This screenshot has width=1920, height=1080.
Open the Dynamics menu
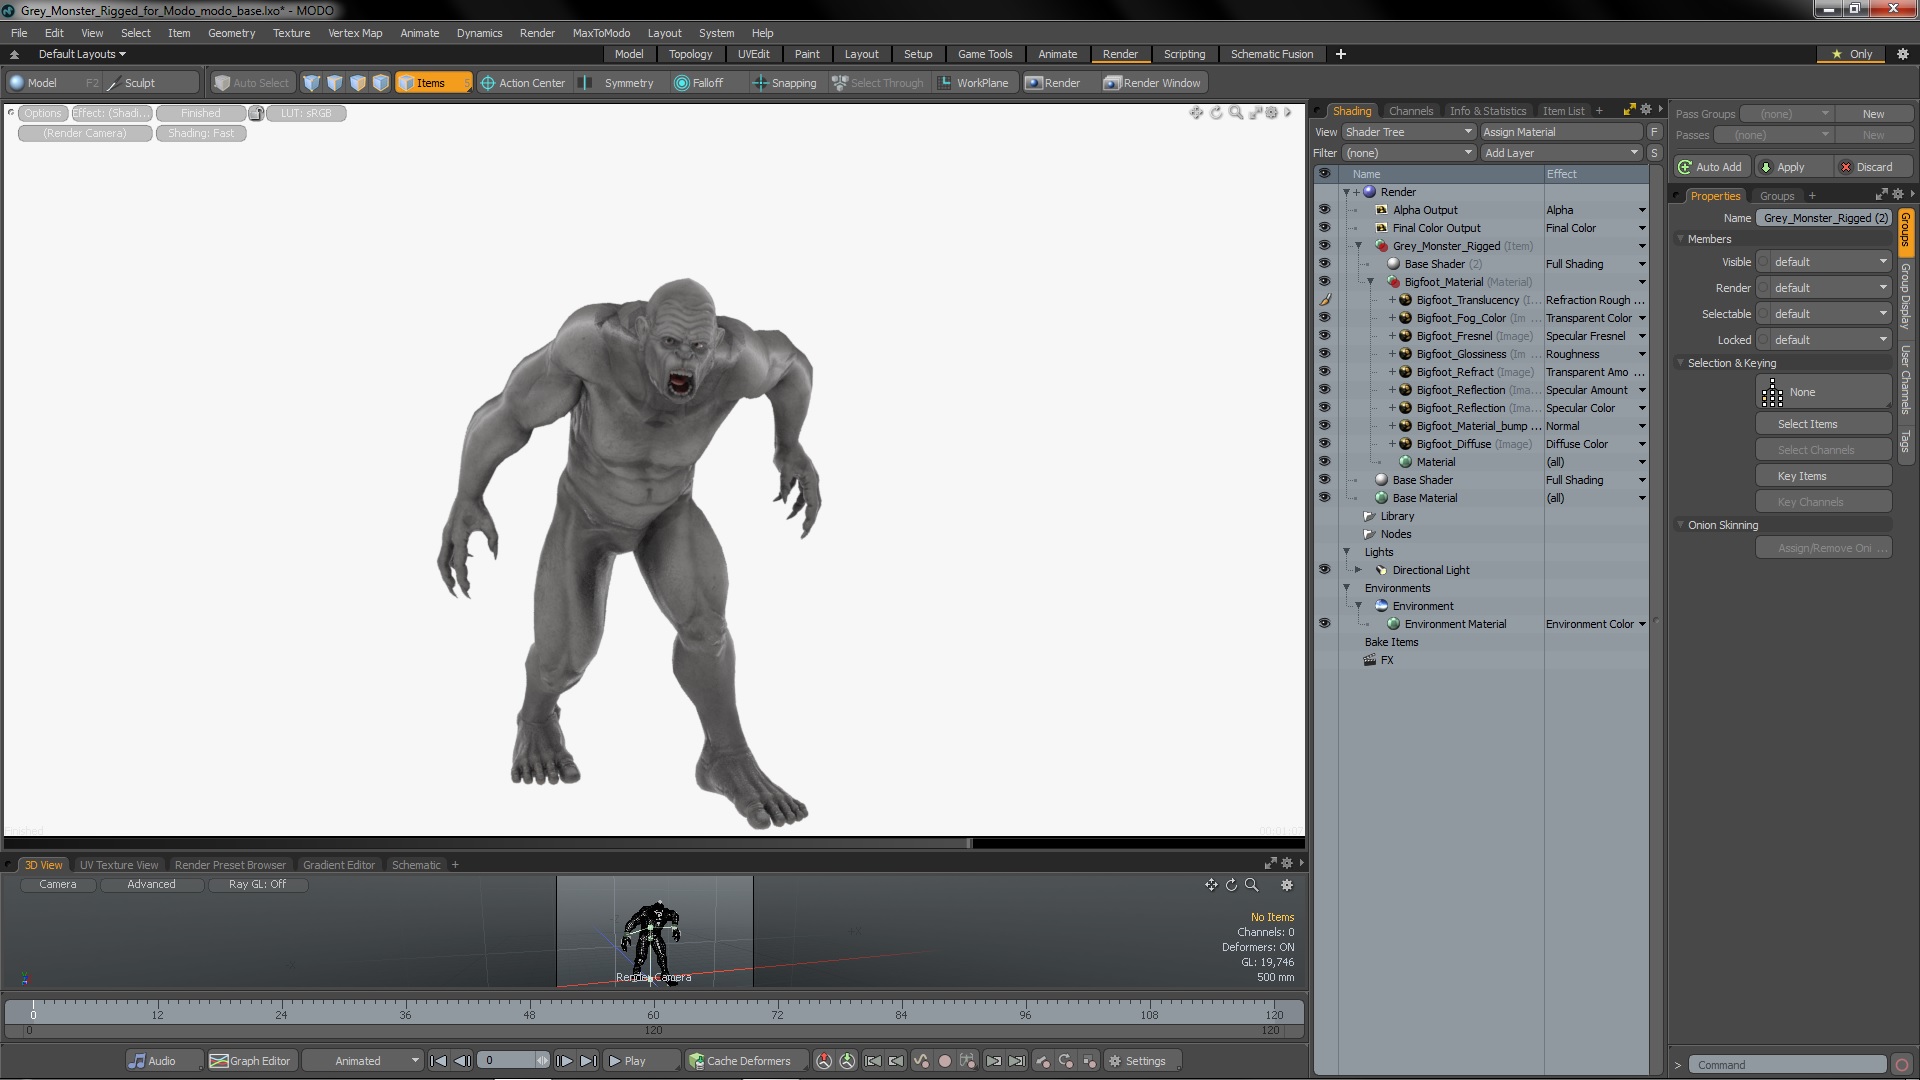pos(479,33)
